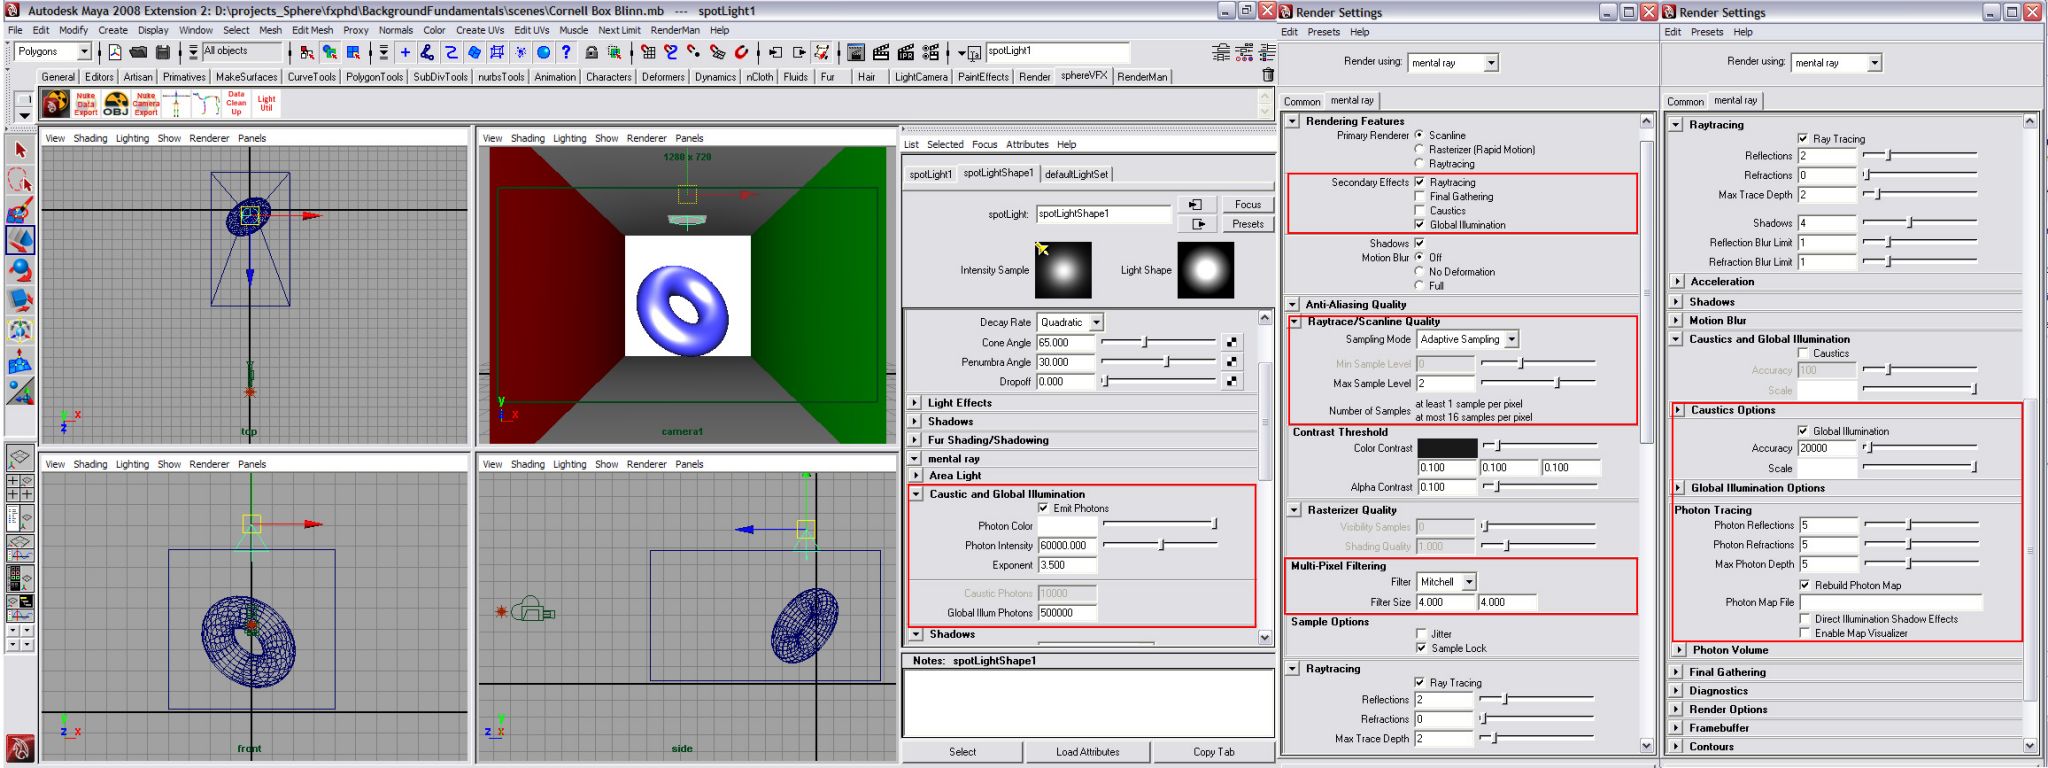Select the Common tab in left Render Settings
2048x768 pixels.
tap(1302, 101)
